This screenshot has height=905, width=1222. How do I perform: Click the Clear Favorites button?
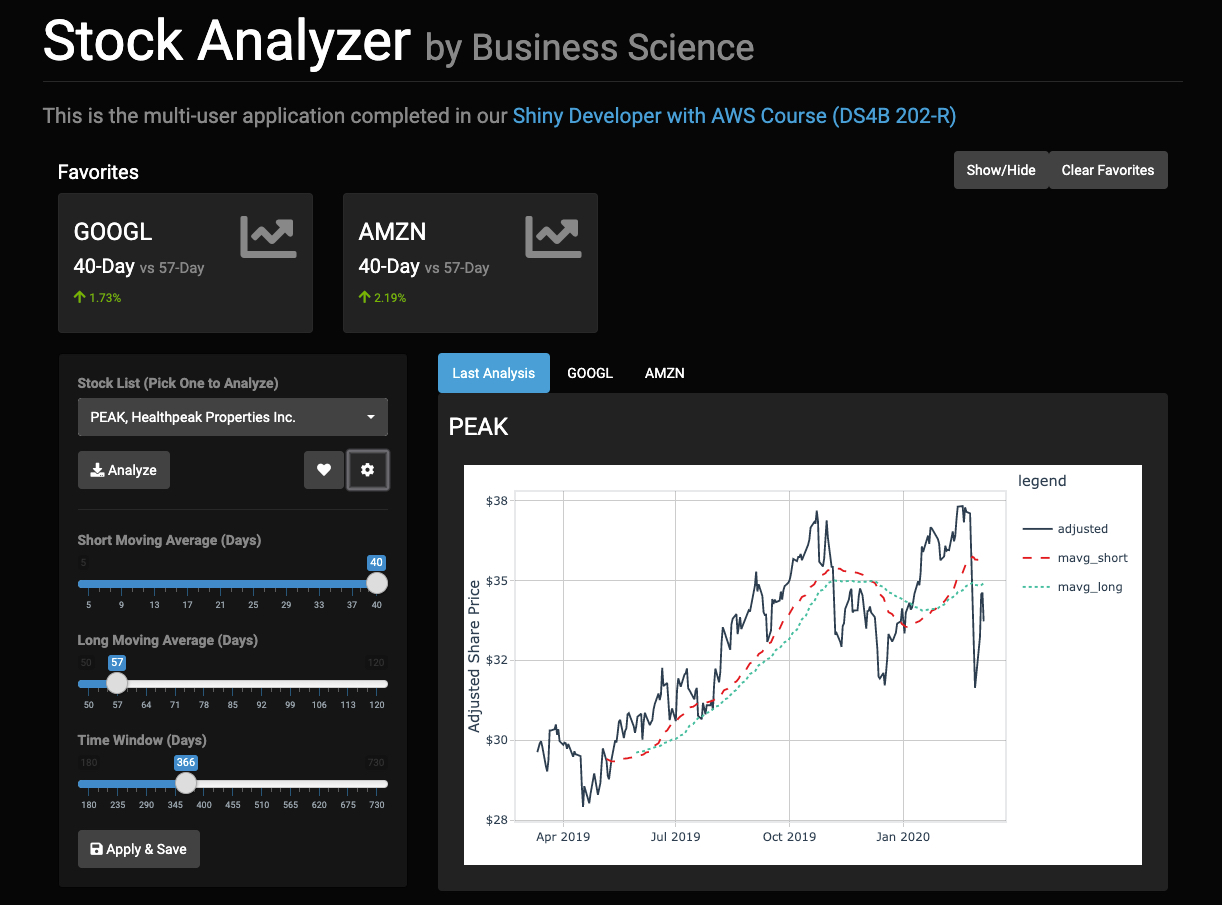point(1108,170)
